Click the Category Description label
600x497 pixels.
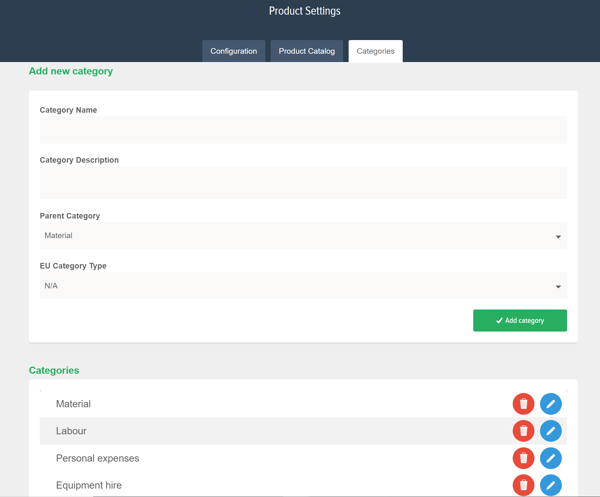point(79,160)
